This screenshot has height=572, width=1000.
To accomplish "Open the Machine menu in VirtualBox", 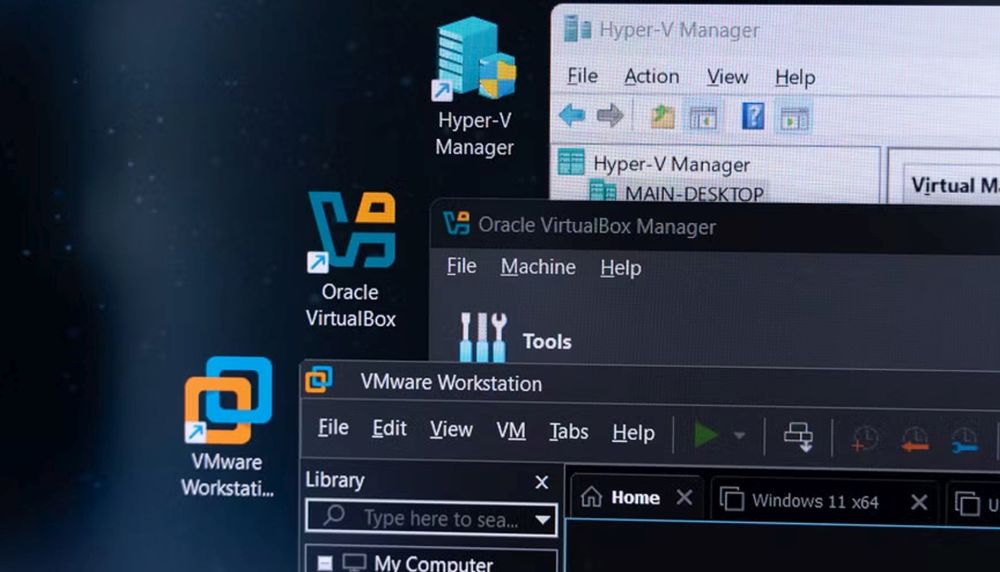I will point(538,267).
